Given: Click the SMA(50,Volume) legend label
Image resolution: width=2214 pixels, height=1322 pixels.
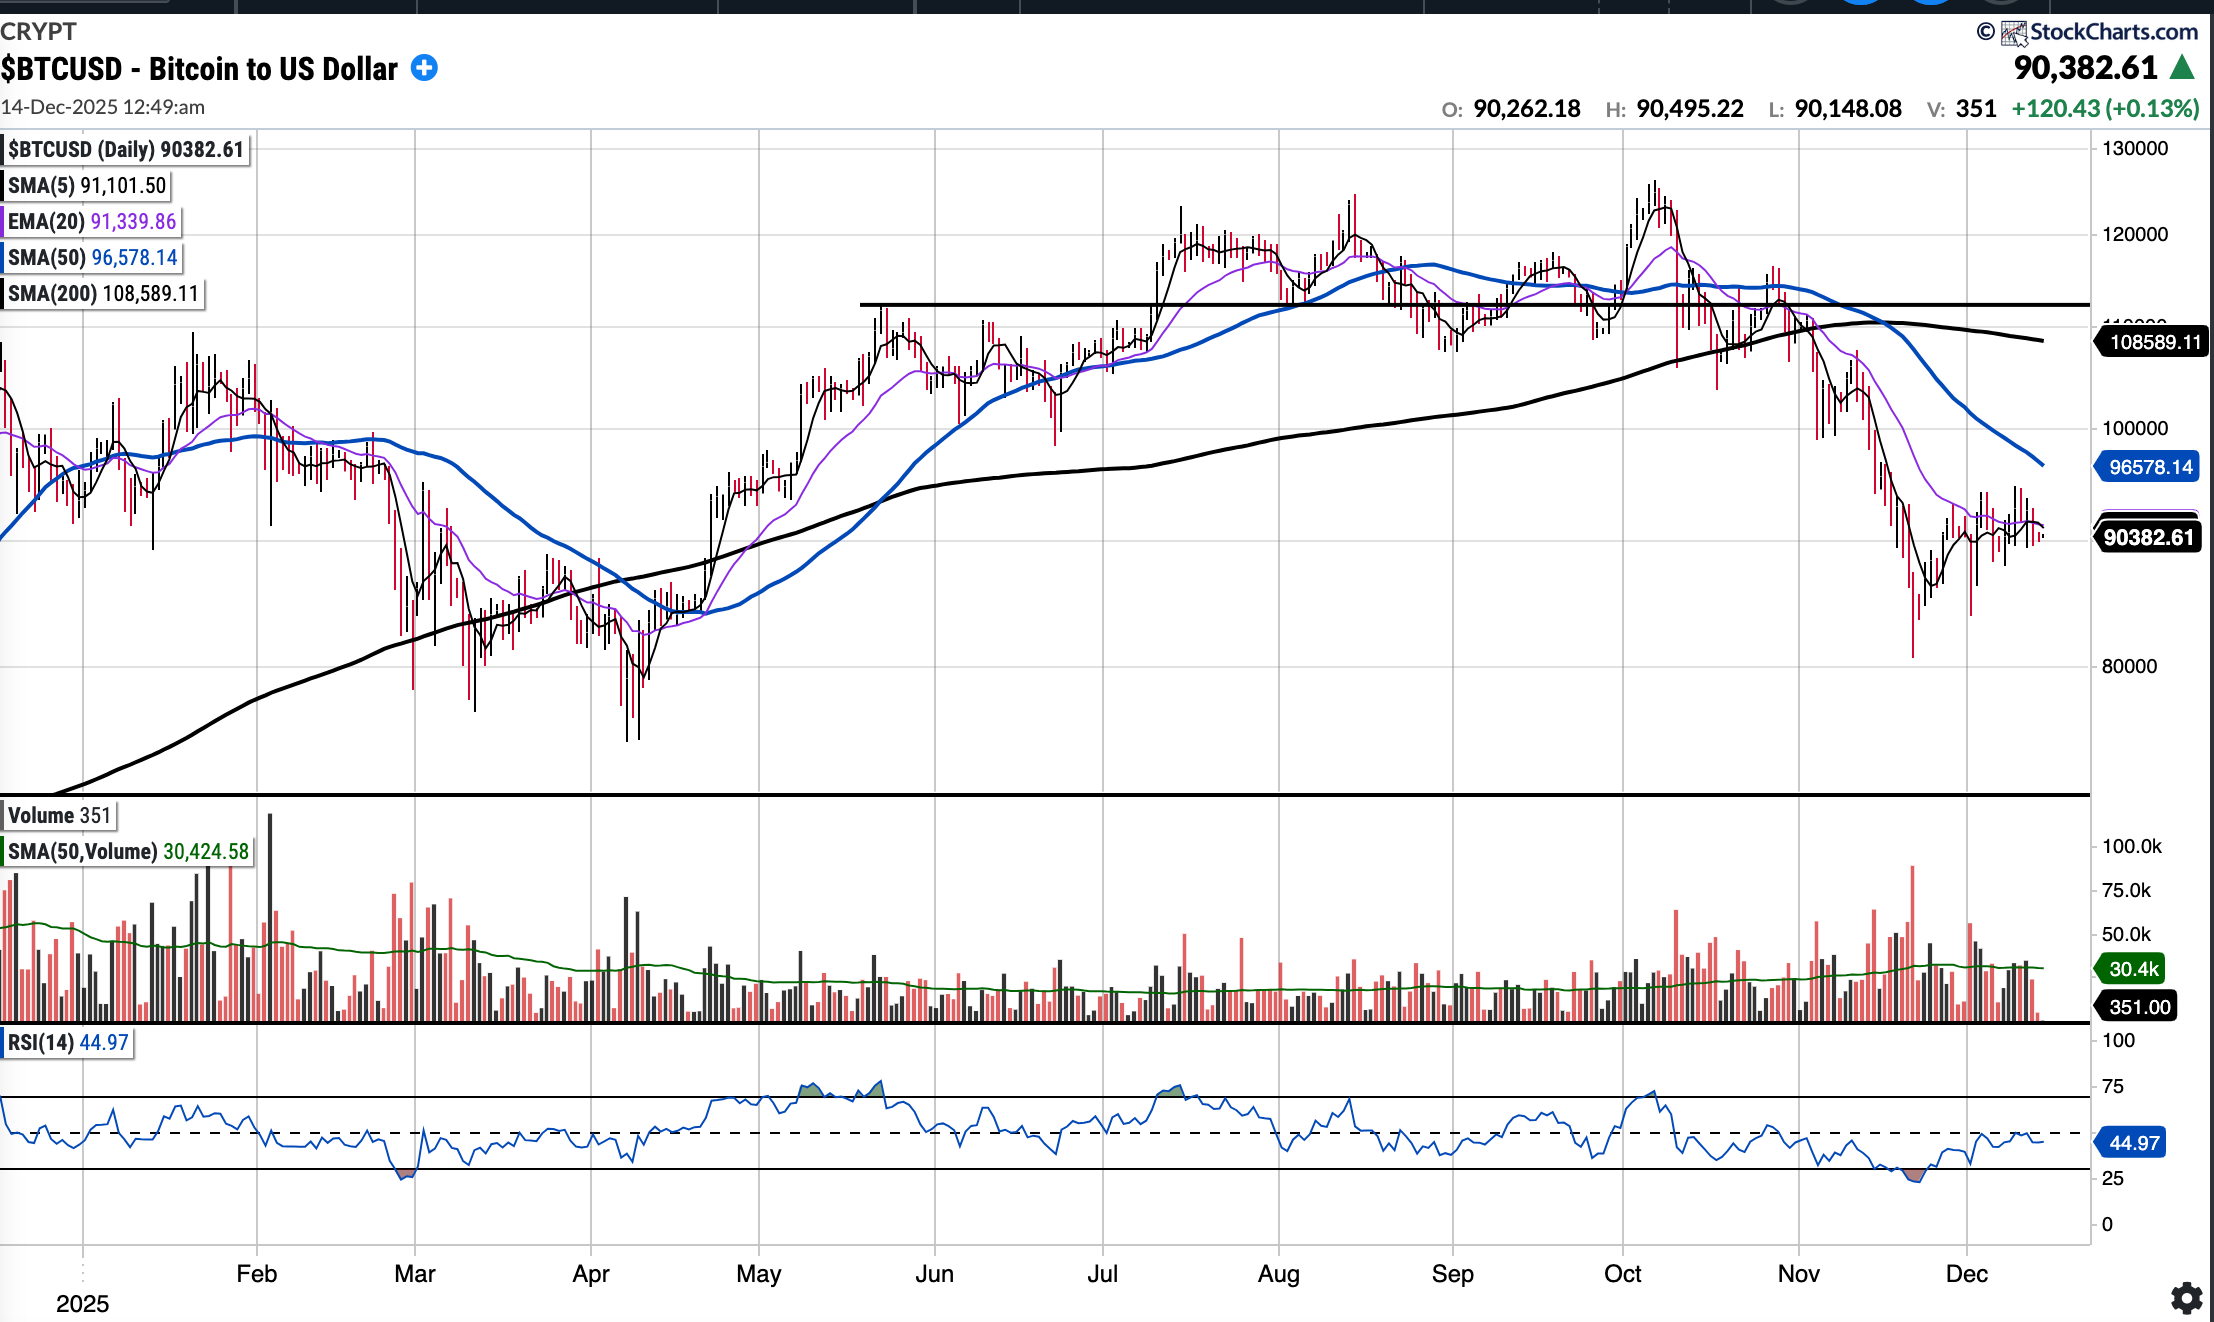Looking at the screenshot, I should click(128, 851).
